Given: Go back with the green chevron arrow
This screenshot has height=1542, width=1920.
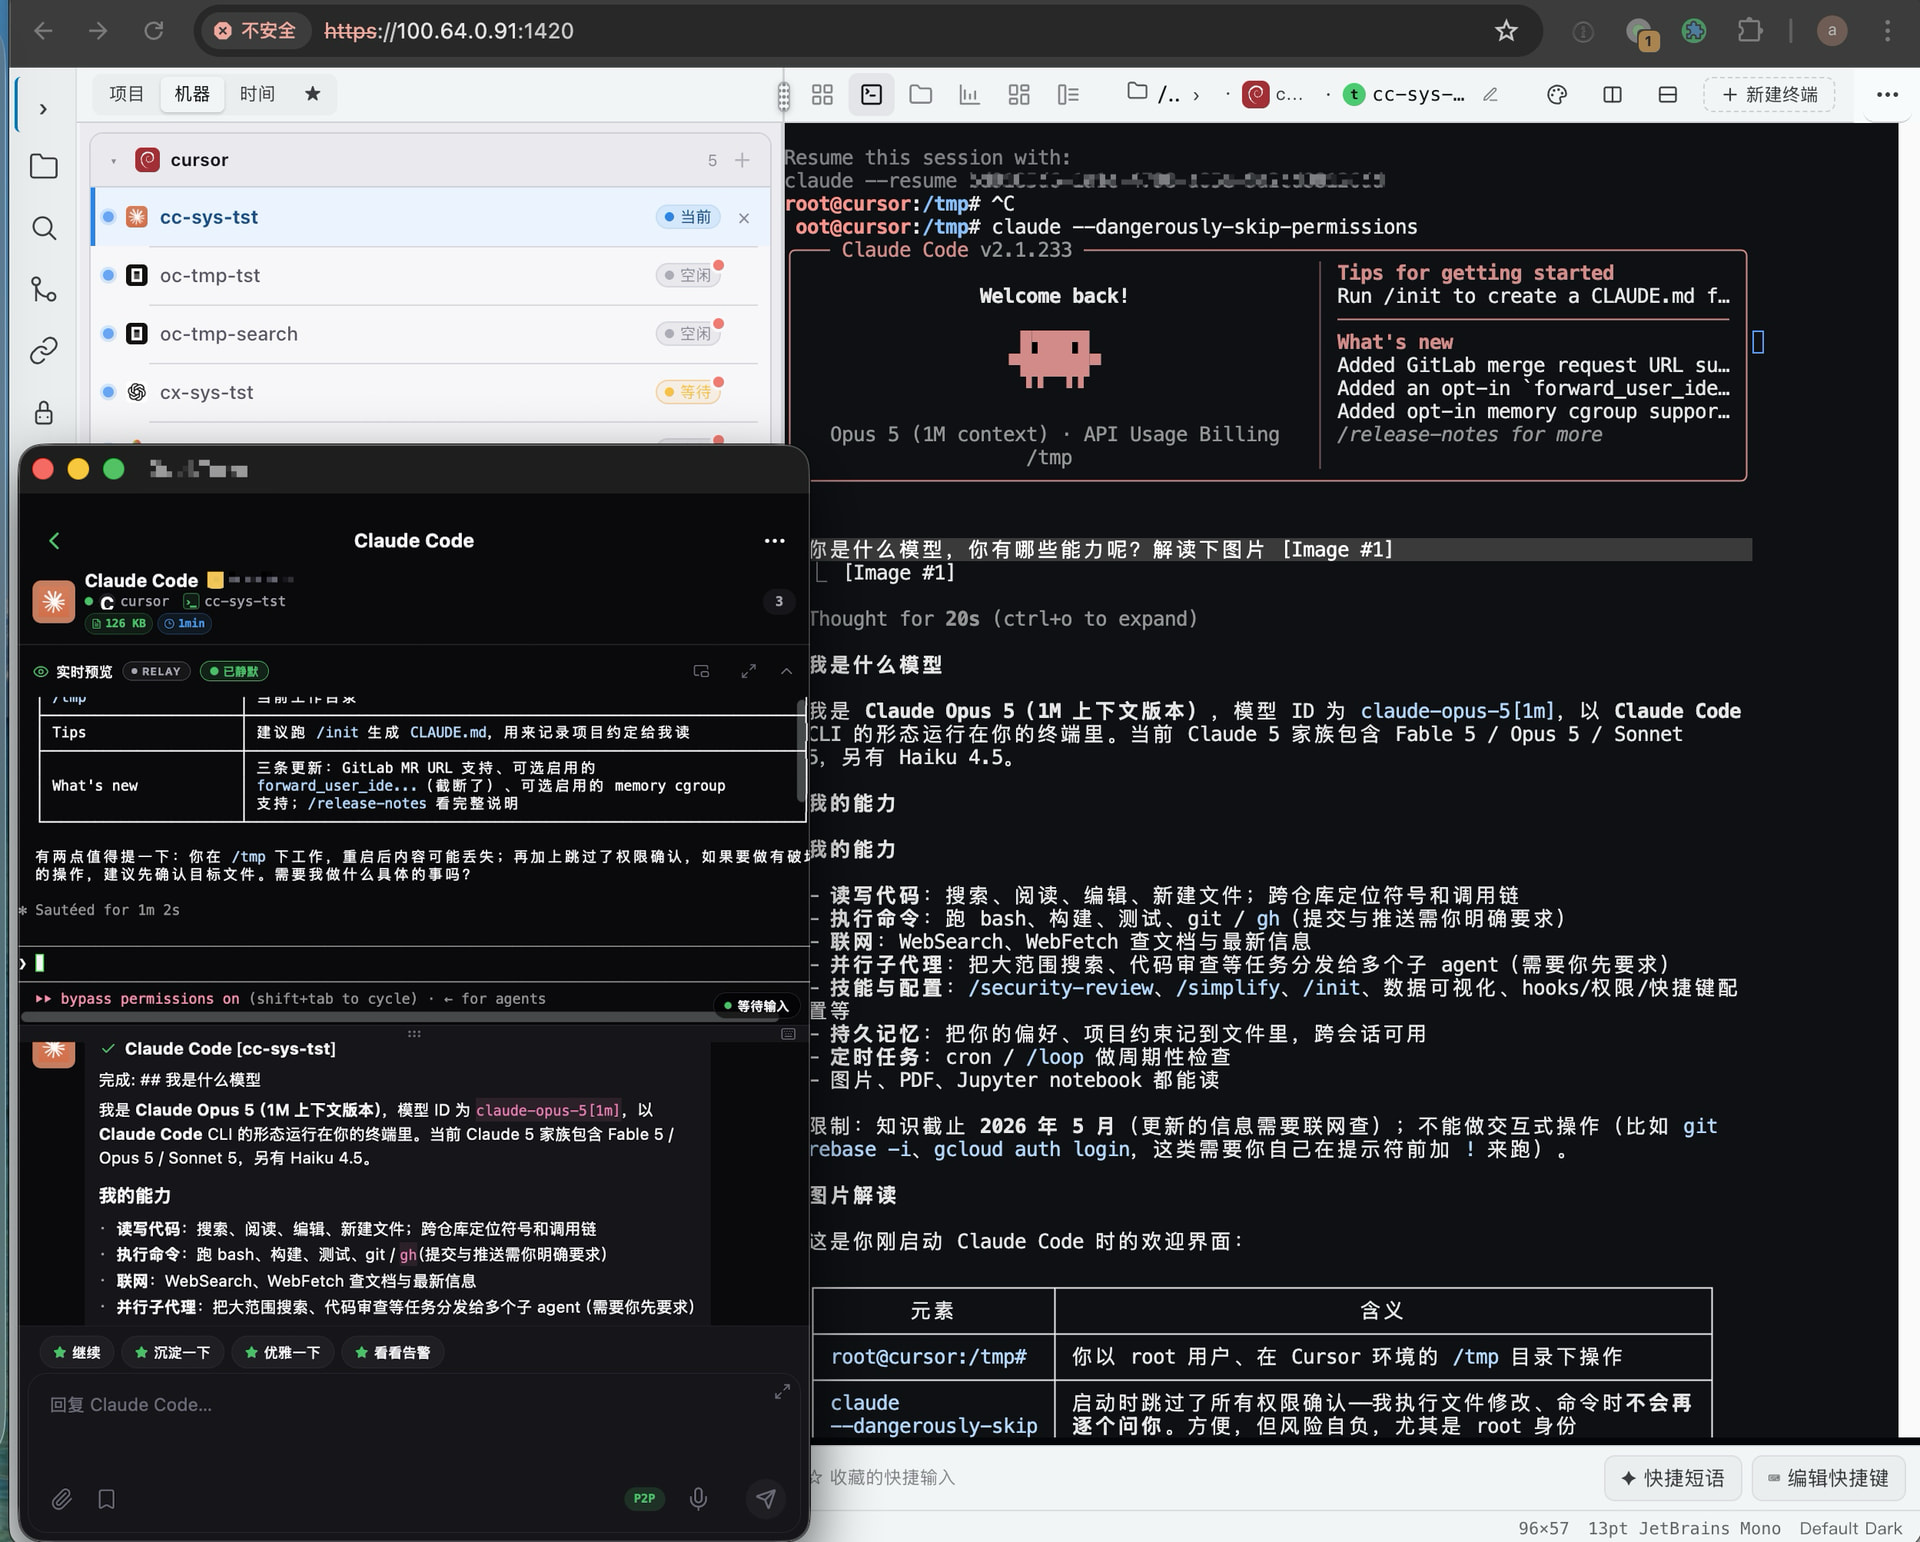Looking at the screenshot, I should pyautogui.click(x=54, y=541).
